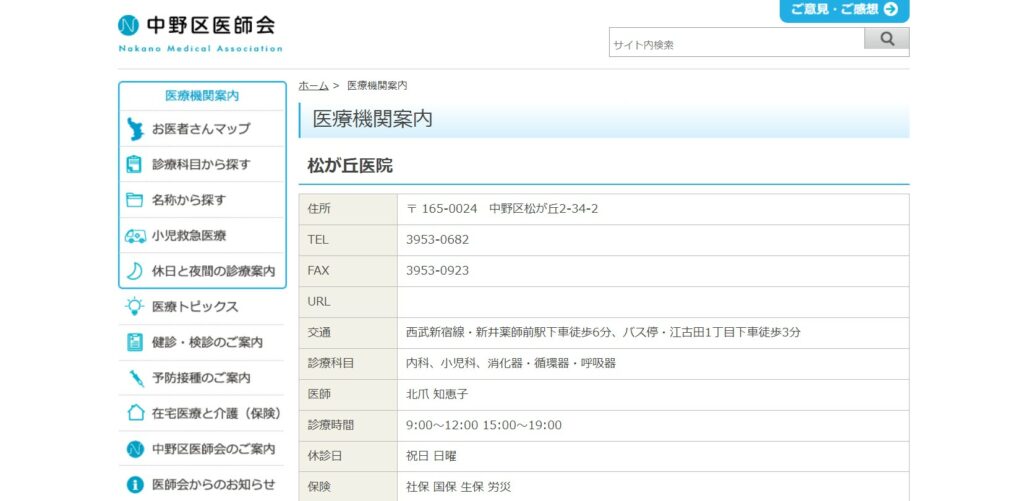
Task: Click the URL row label
Action: (319, 302)
